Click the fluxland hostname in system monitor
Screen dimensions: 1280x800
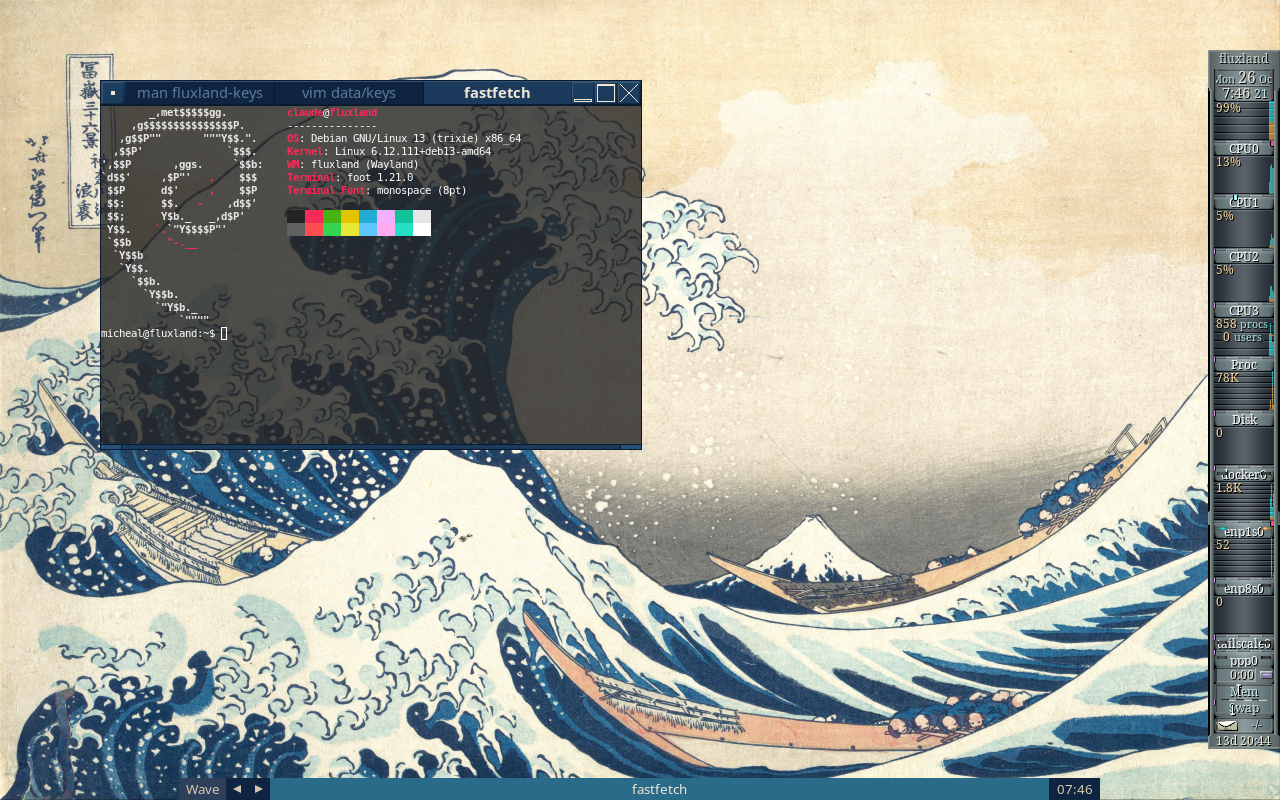point(1244,59)
